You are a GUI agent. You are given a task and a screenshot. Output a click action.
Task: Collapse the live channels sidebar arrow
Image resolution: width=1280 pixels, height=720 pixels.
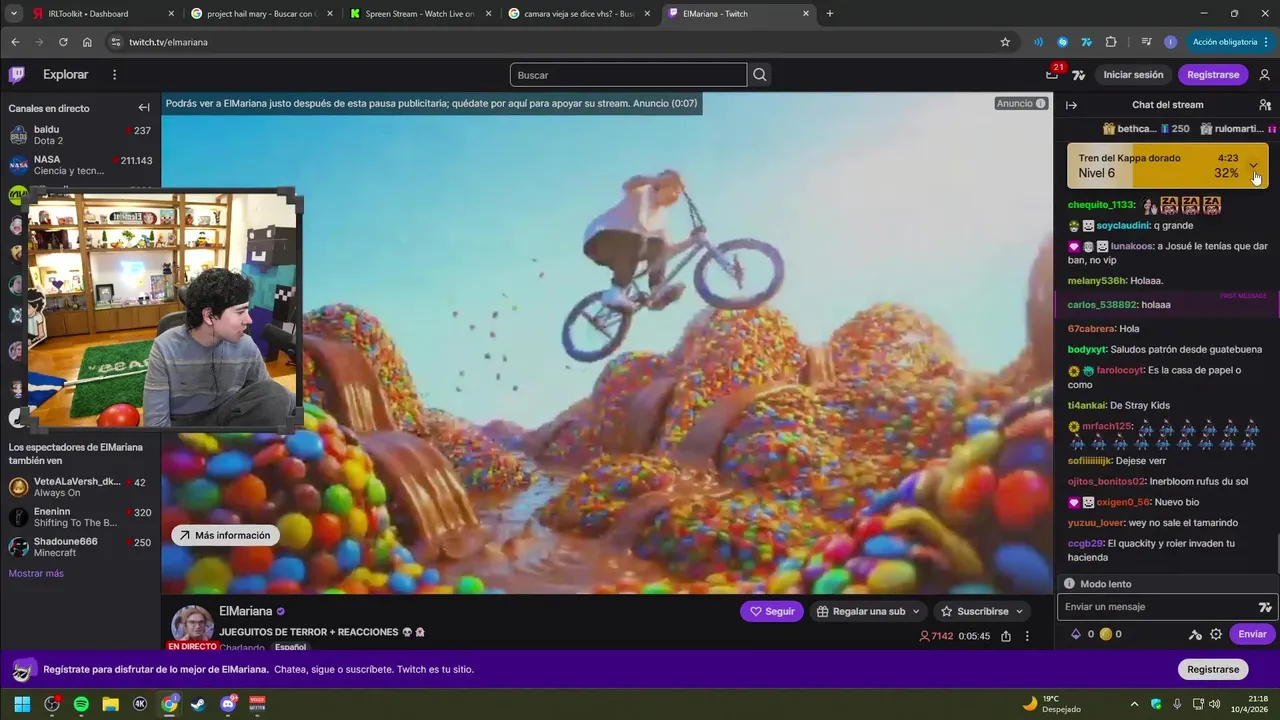coord(144,108)
